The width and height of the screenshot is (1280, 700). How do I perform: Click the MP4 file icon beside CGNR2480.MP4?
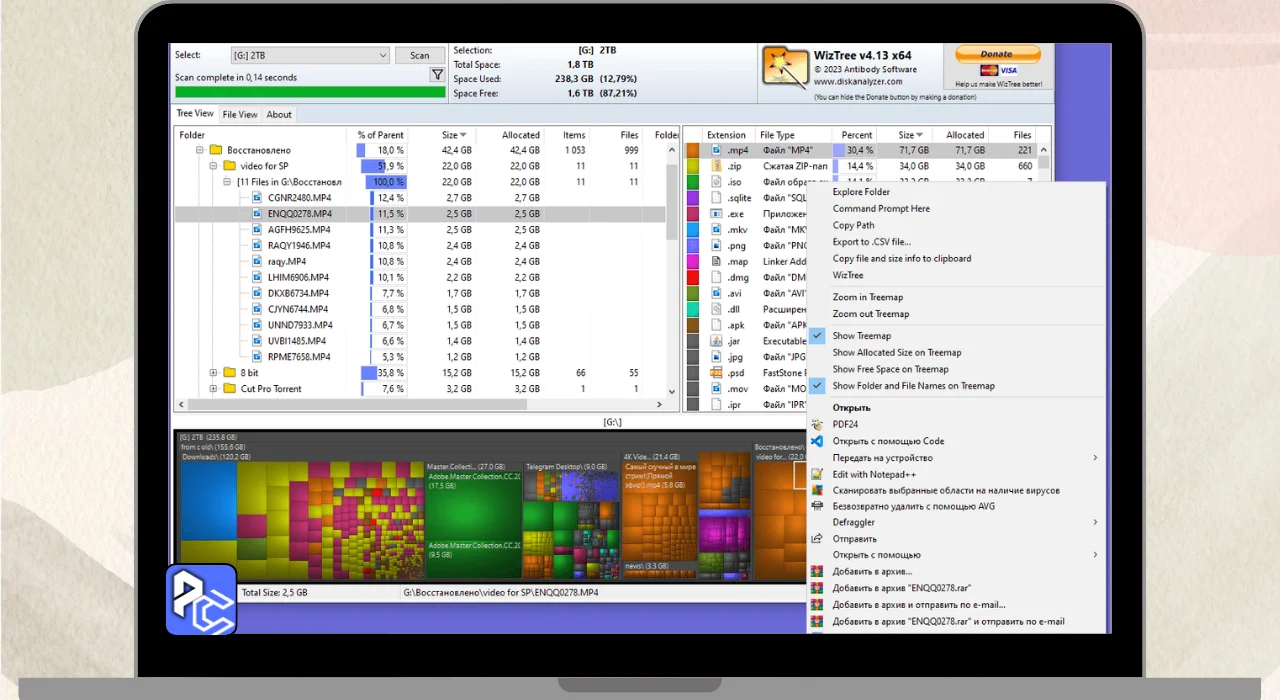[x=257, y=198]
